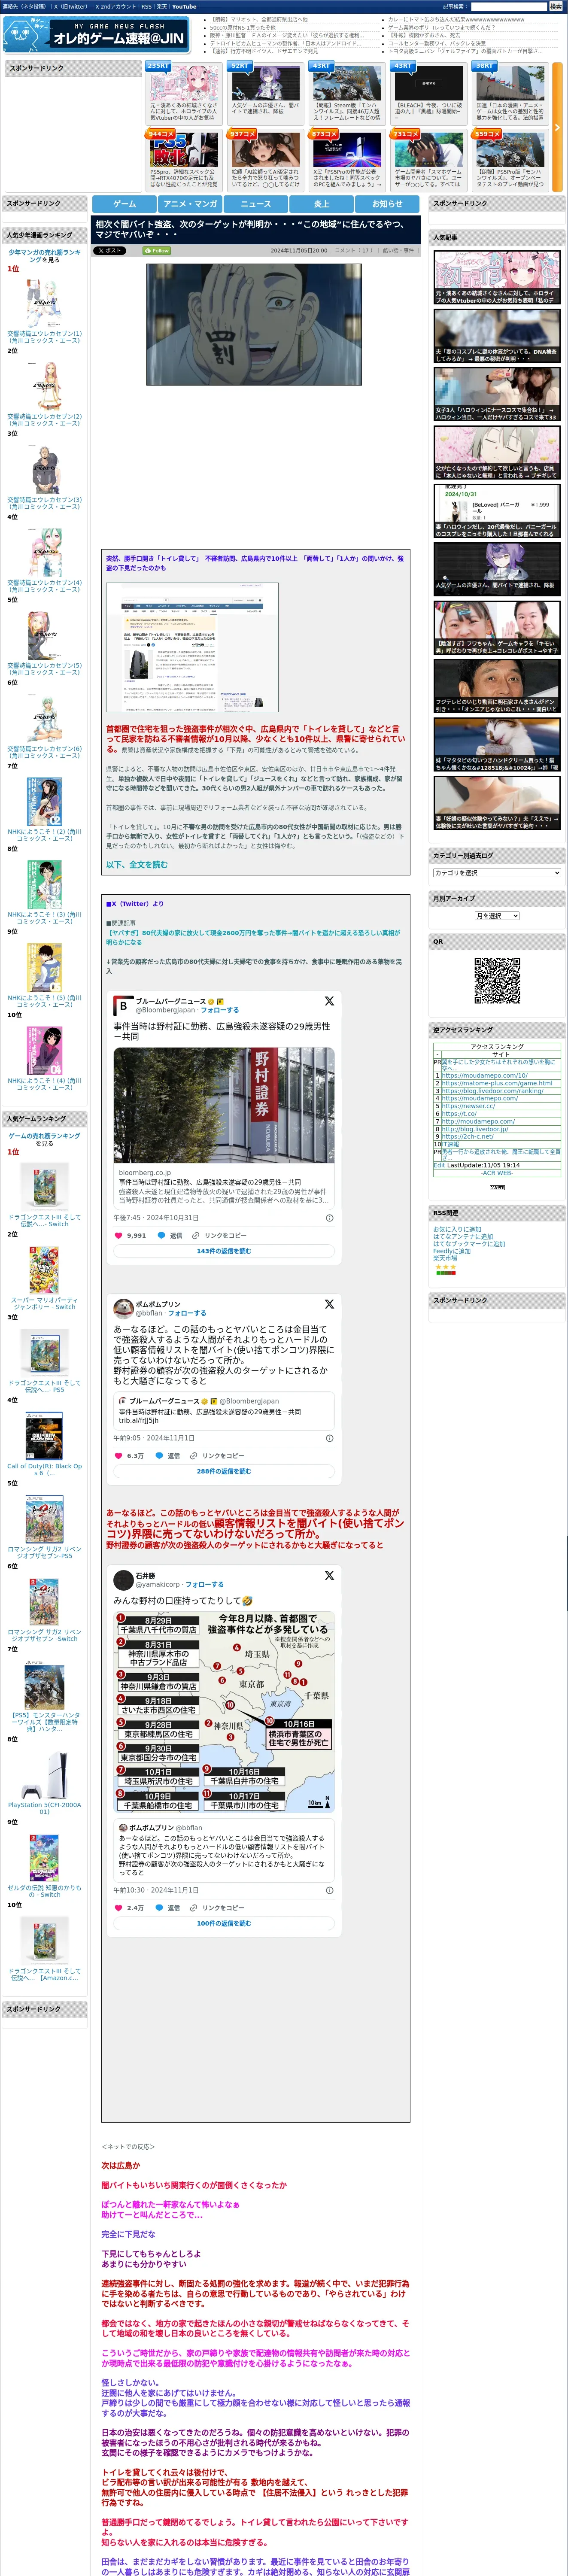The image size is (568, 2576).
Task: Open the ゲーム navigation tab
Action: tap(124, 204)
